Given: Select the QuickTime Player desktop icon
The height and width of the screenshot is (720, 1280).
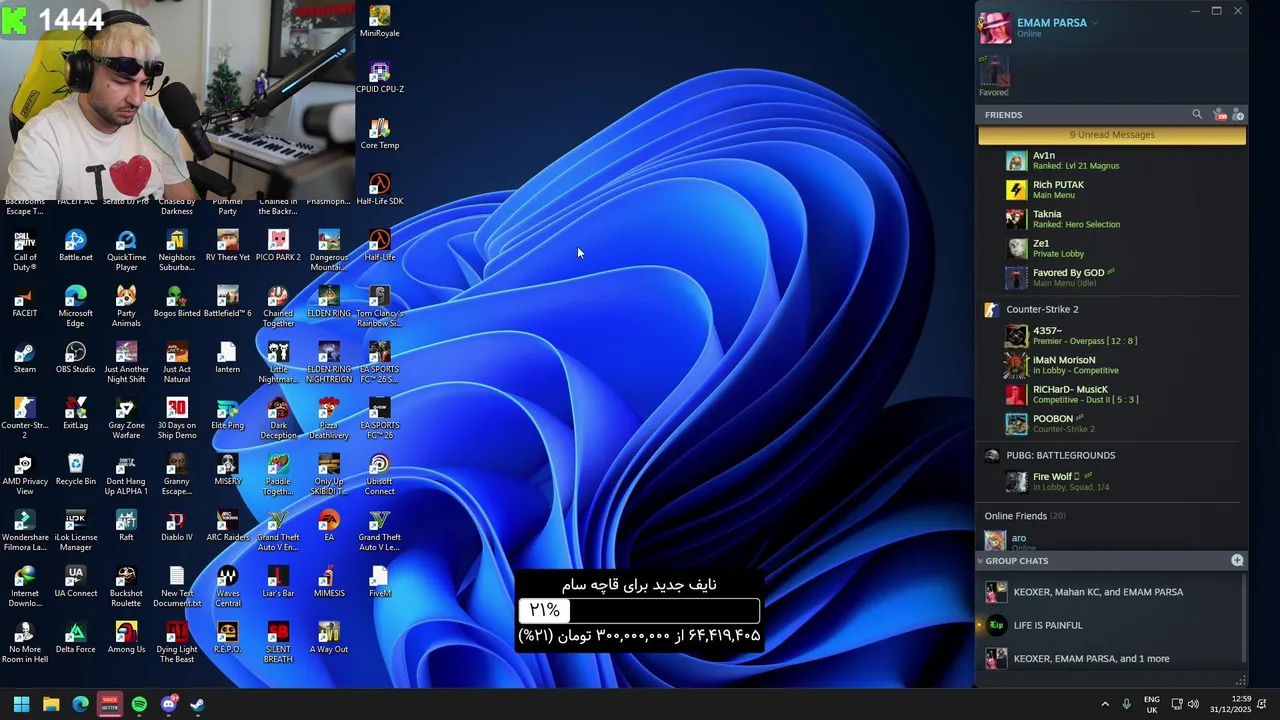Looking at the screenshot, I should [126, 251].
